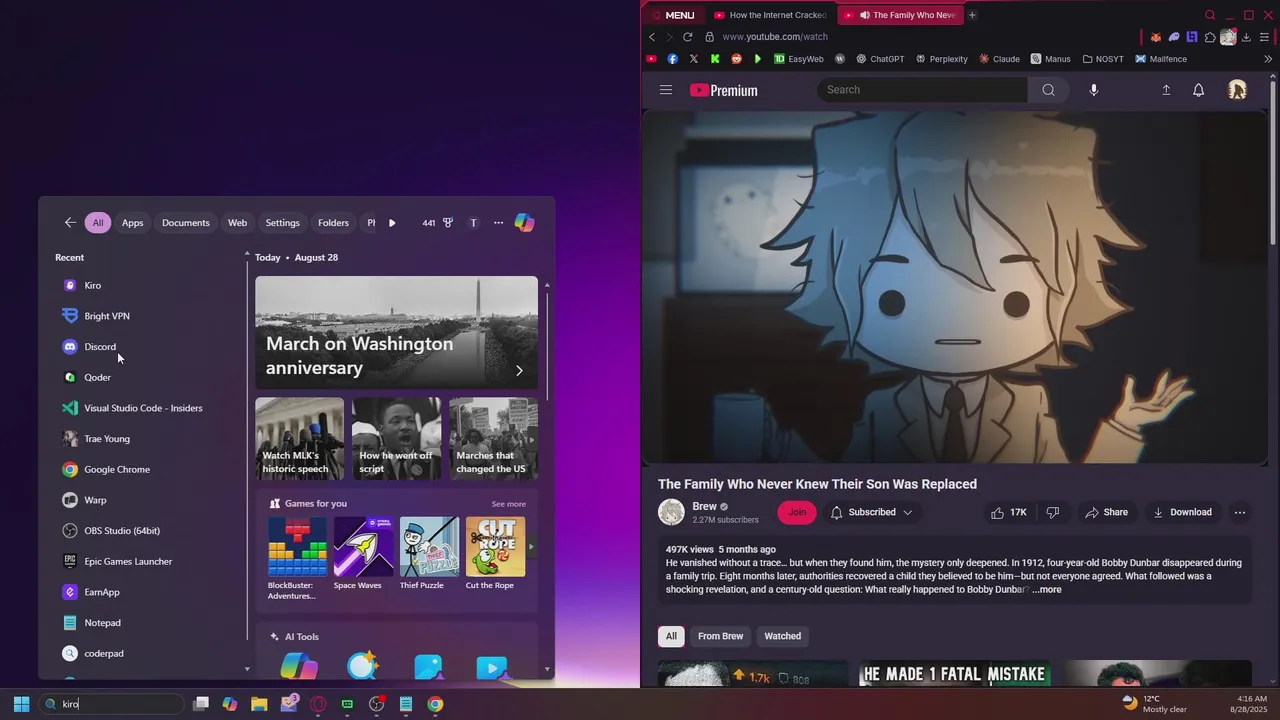Expand the Subscribed dropdown for Brew
This screenshot has width=1280, height=720.
pos(871,512)
